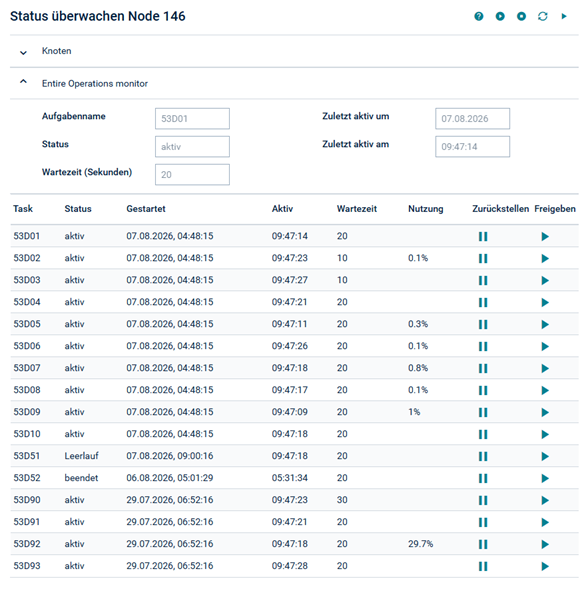Image resolution: width=586 pixels, height=595 pixels.
Task: Click the Task column header
Action: (x=23, y=209)
